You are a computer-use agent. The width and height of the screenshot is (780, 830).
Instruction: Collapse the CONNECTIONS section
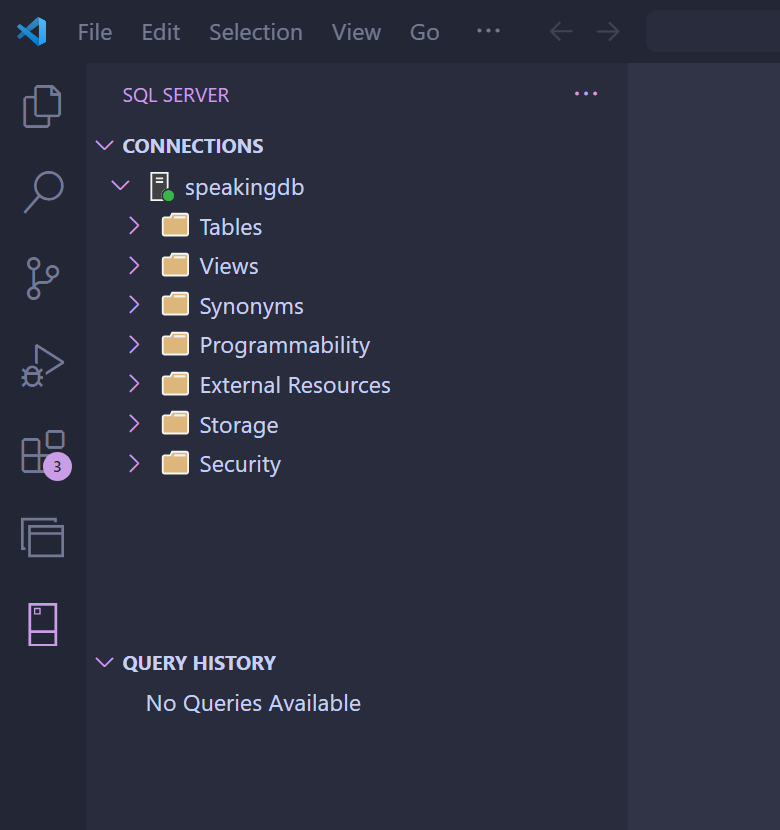(105, 145)
